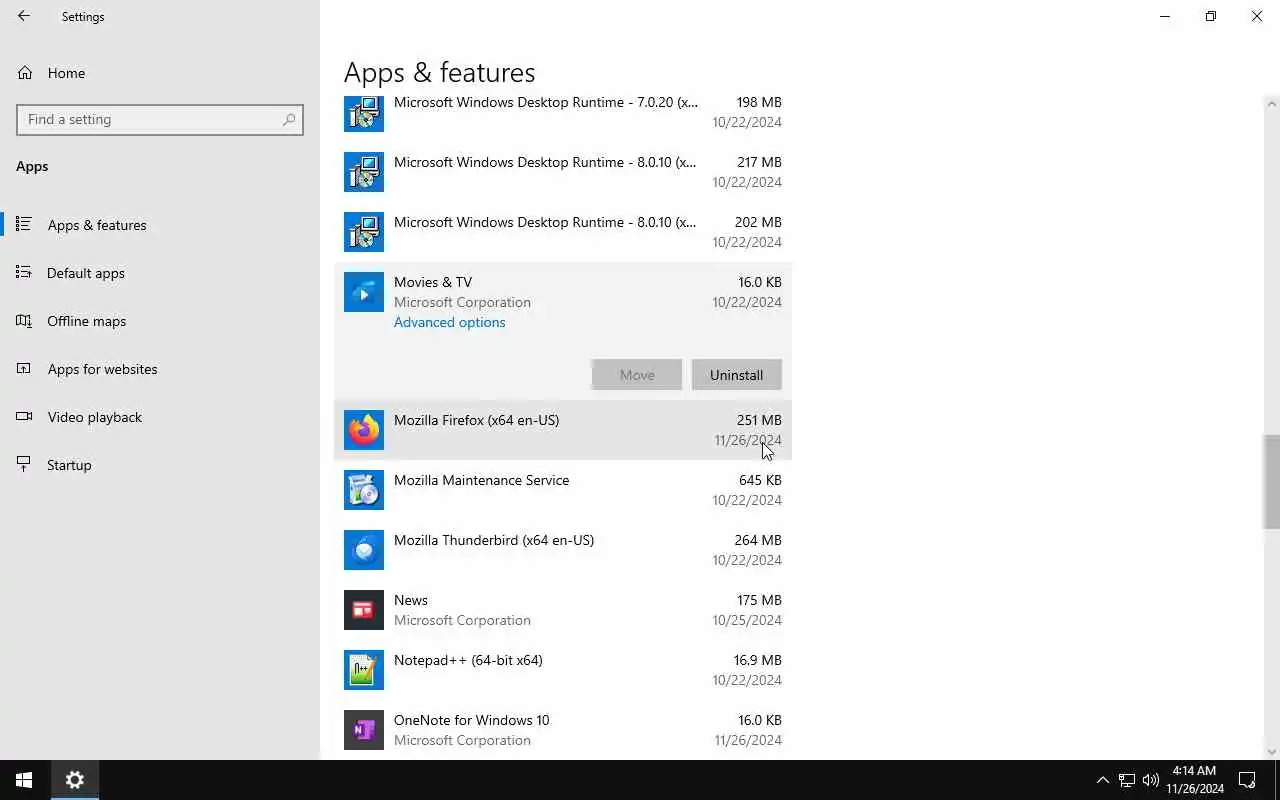The image size is (1280, 800).
Task: Click the Settings gear on the taskbar
Action: click(75, 780)
